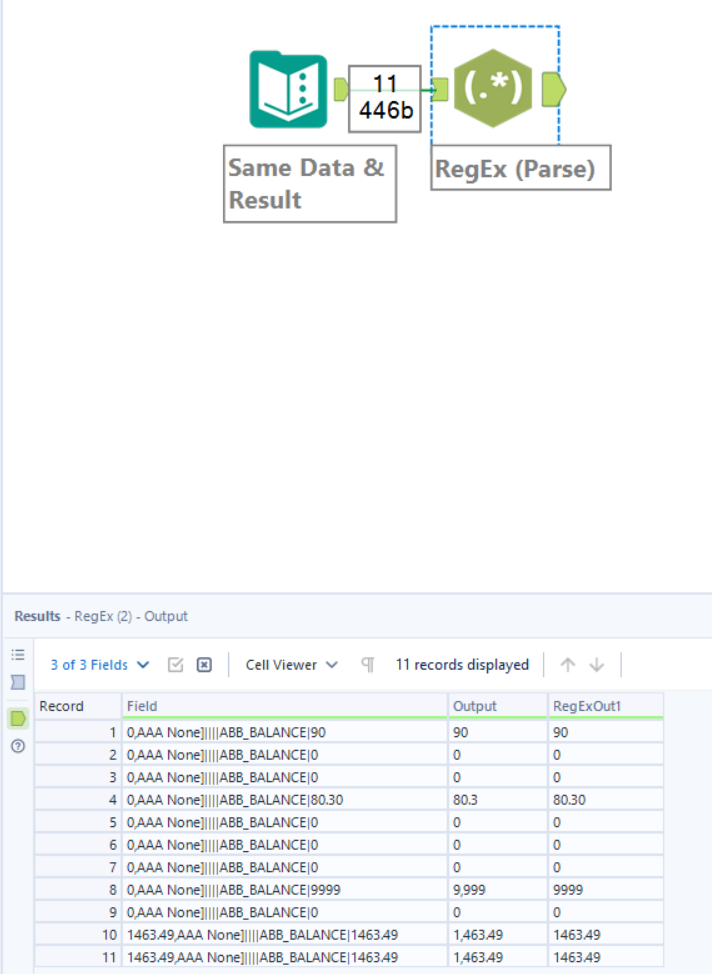Open the help question mark icon
Image resolution: width=712 pixels, height=974 pixels.
[18, 746]
